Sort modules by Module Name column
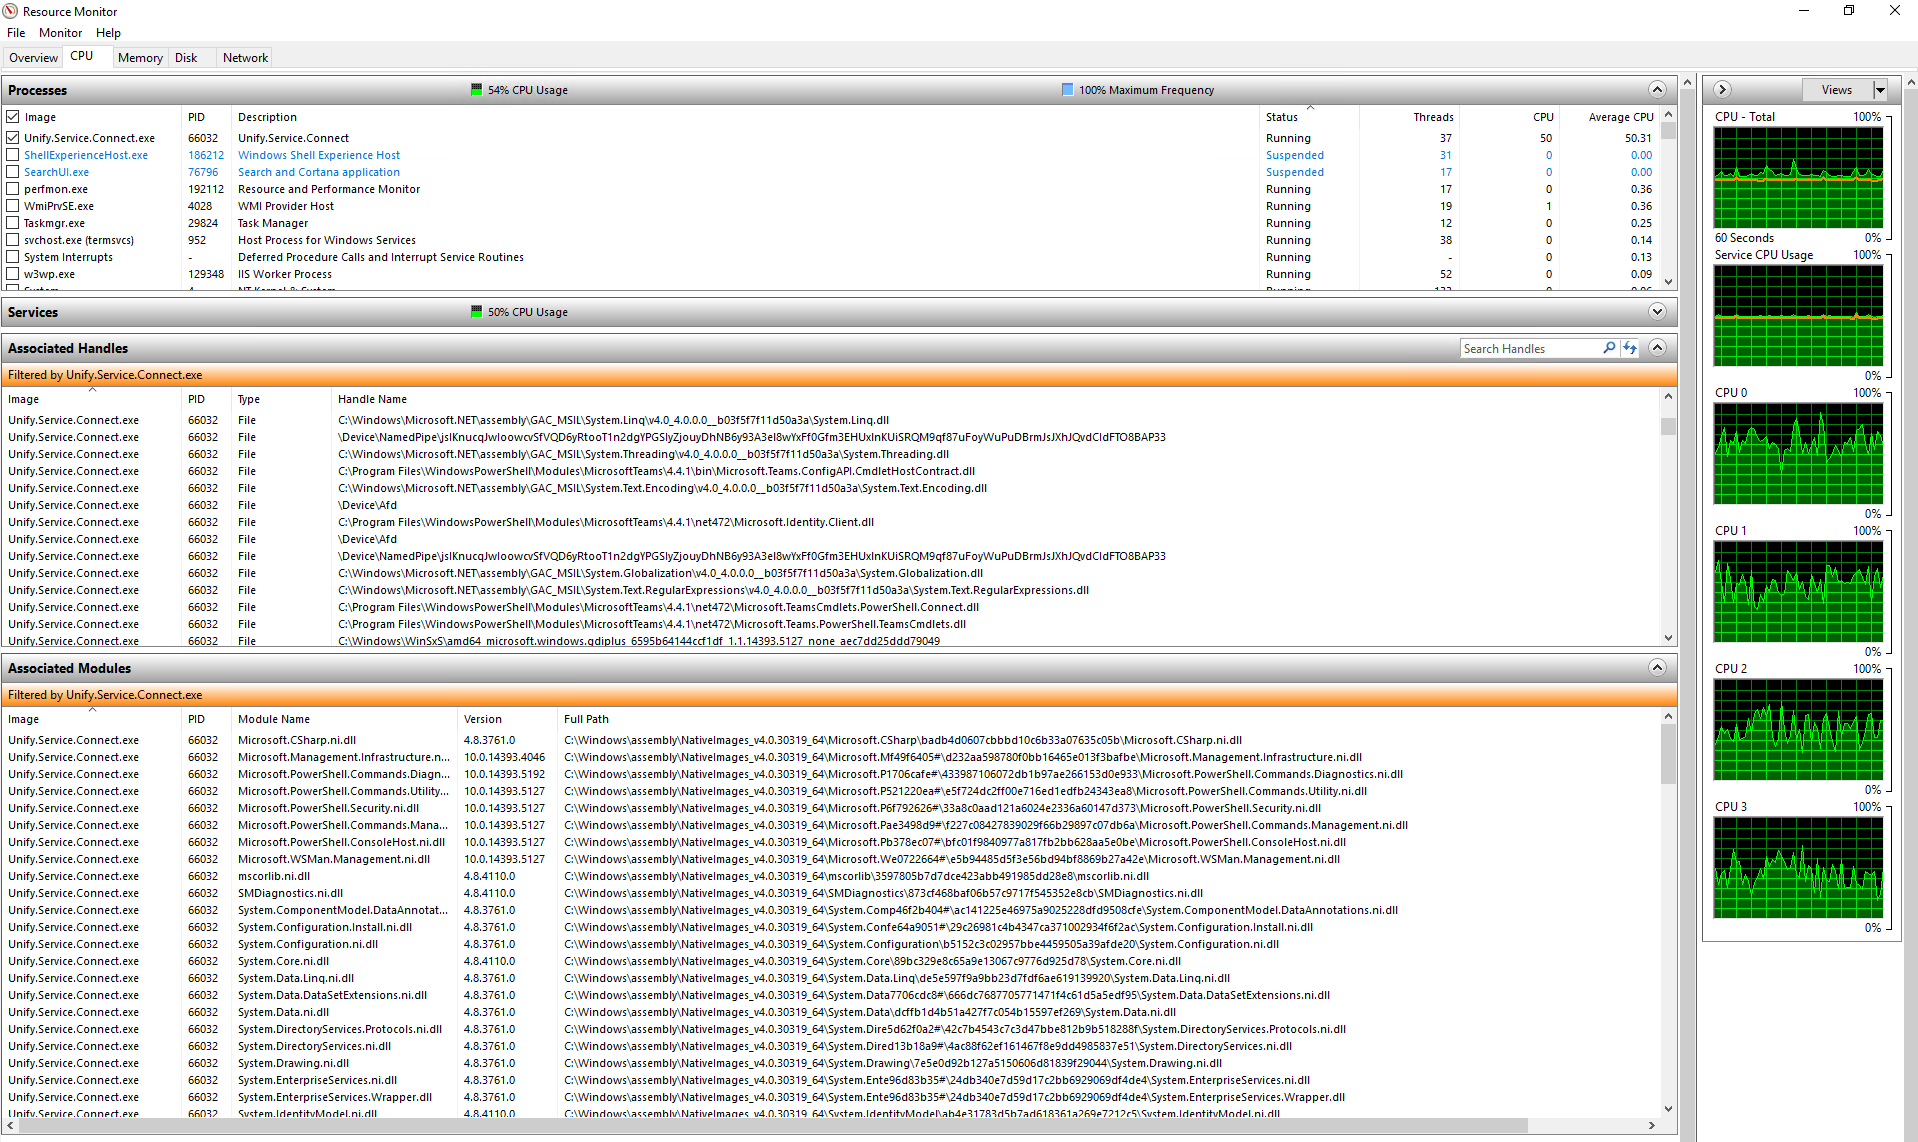The image size is (1918, 1142). (344, 719)
